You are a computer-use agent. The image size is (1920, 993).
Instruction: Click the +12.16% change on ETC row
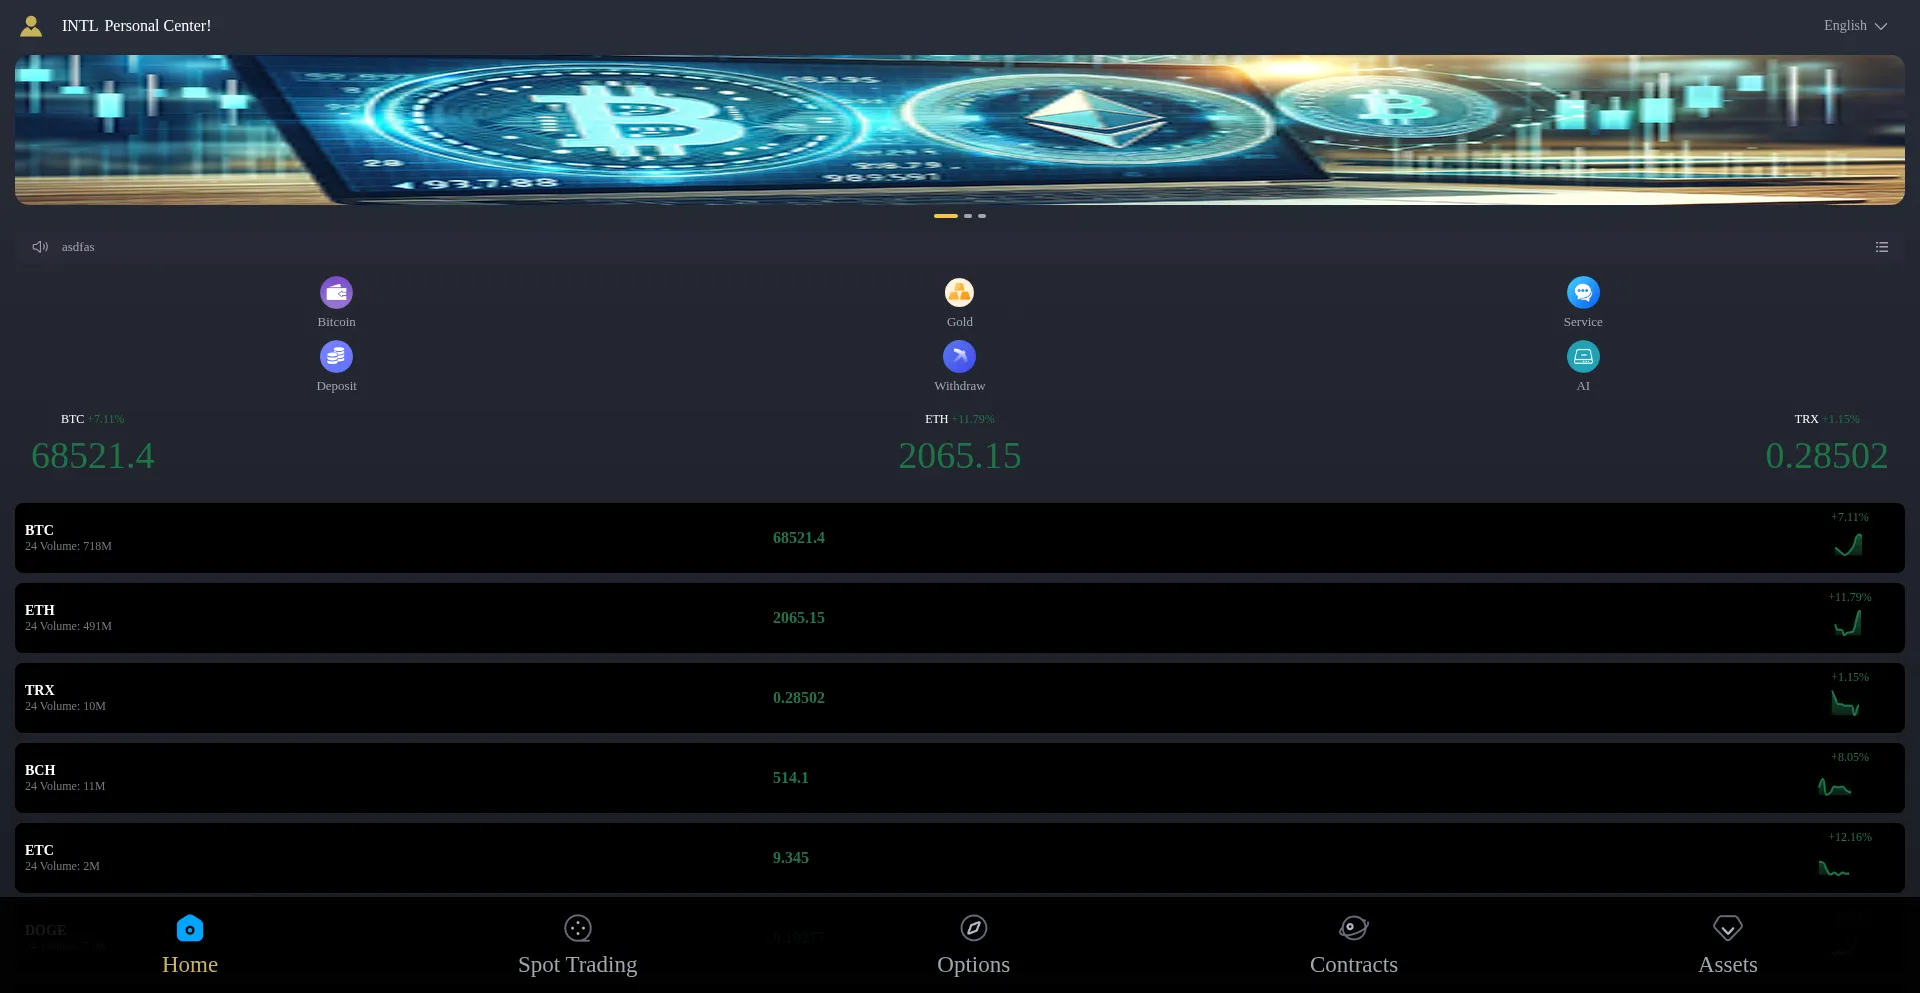click(x=1850, y=837)
